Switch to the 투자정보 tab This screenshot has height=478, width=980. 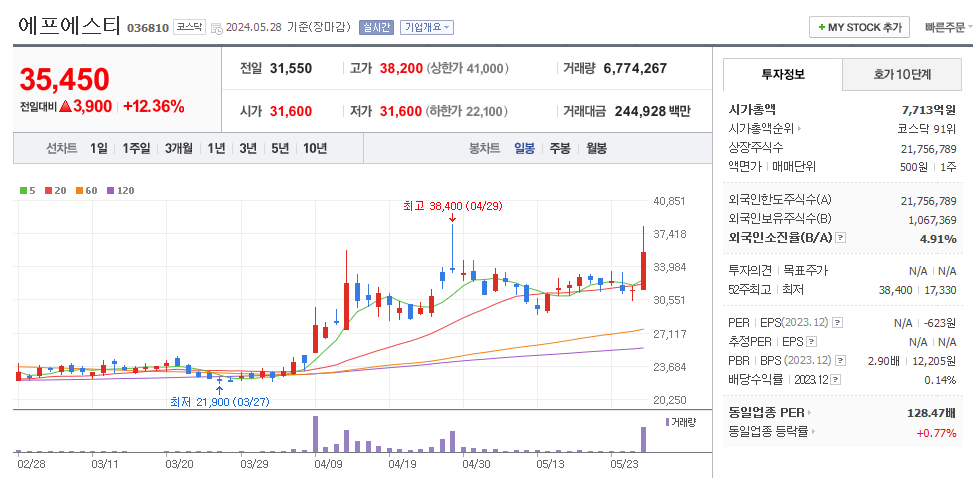[x=782, y=74]
